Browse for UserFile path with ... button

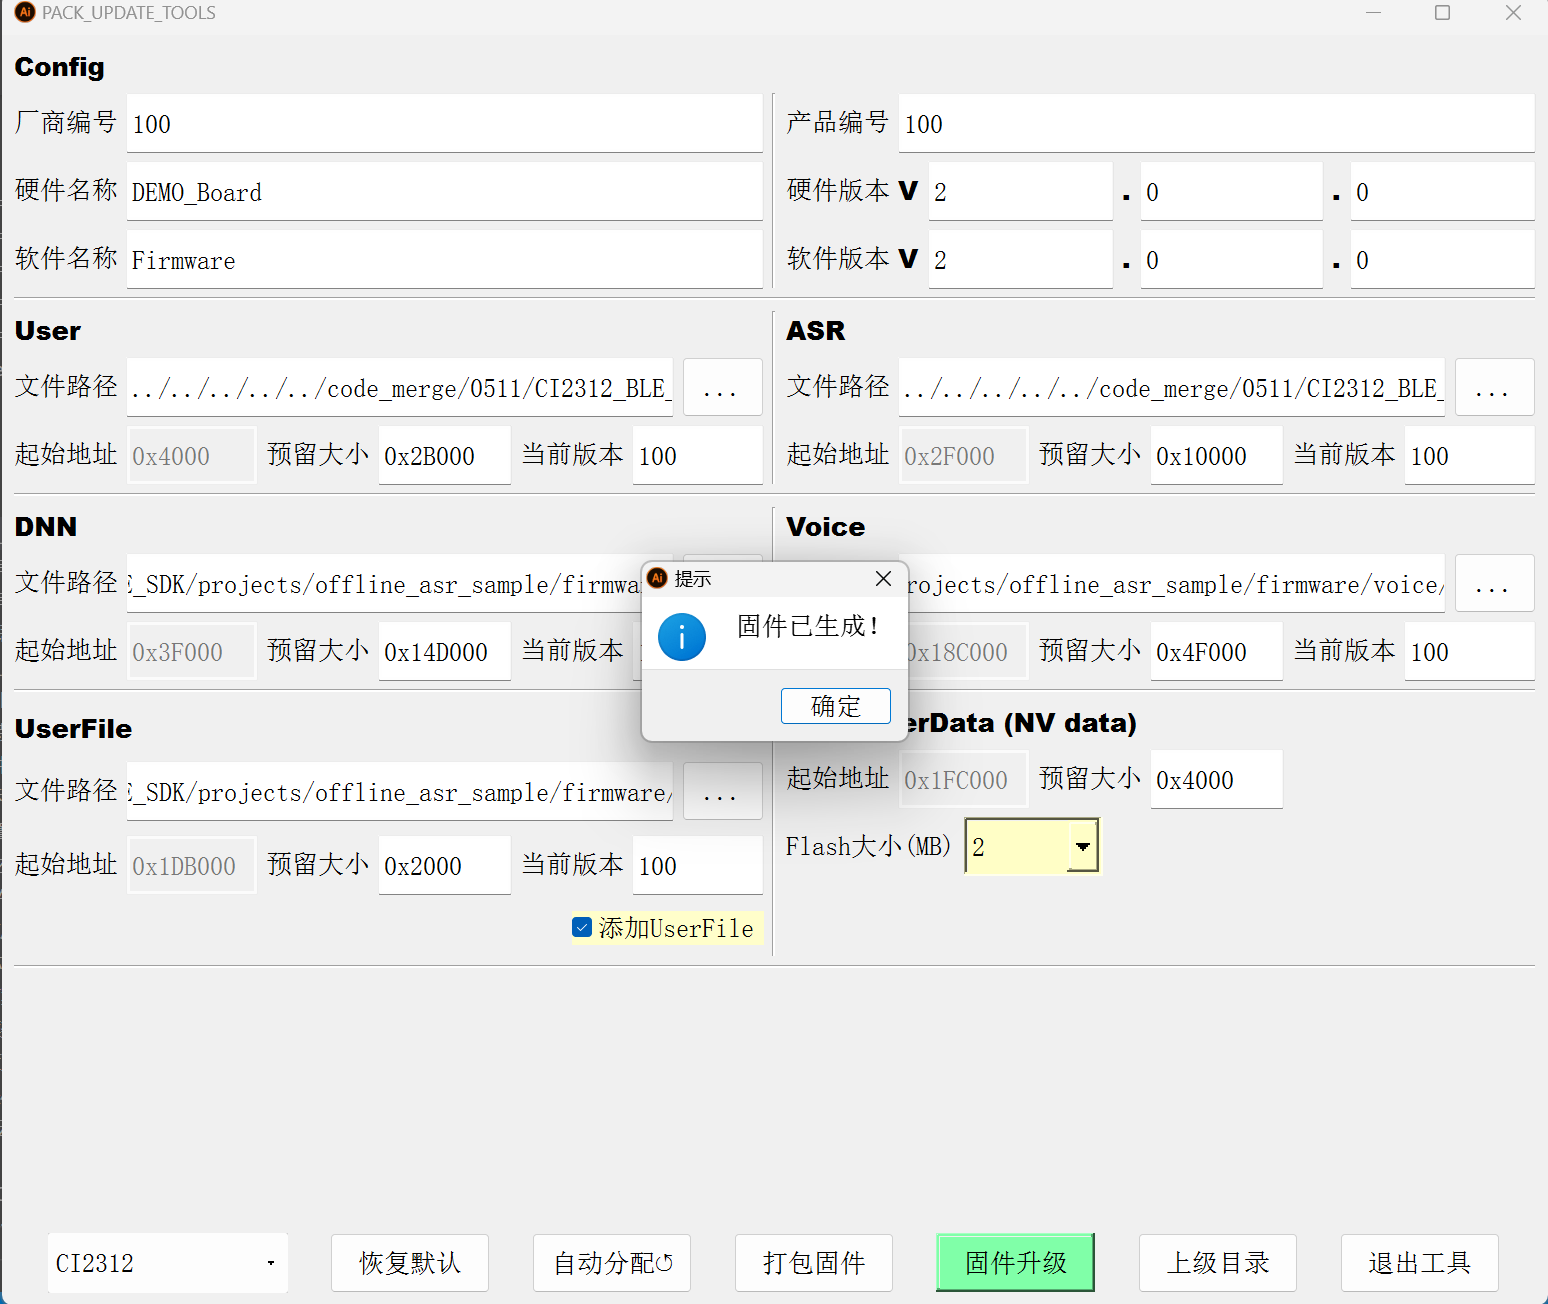click(722, 791)
